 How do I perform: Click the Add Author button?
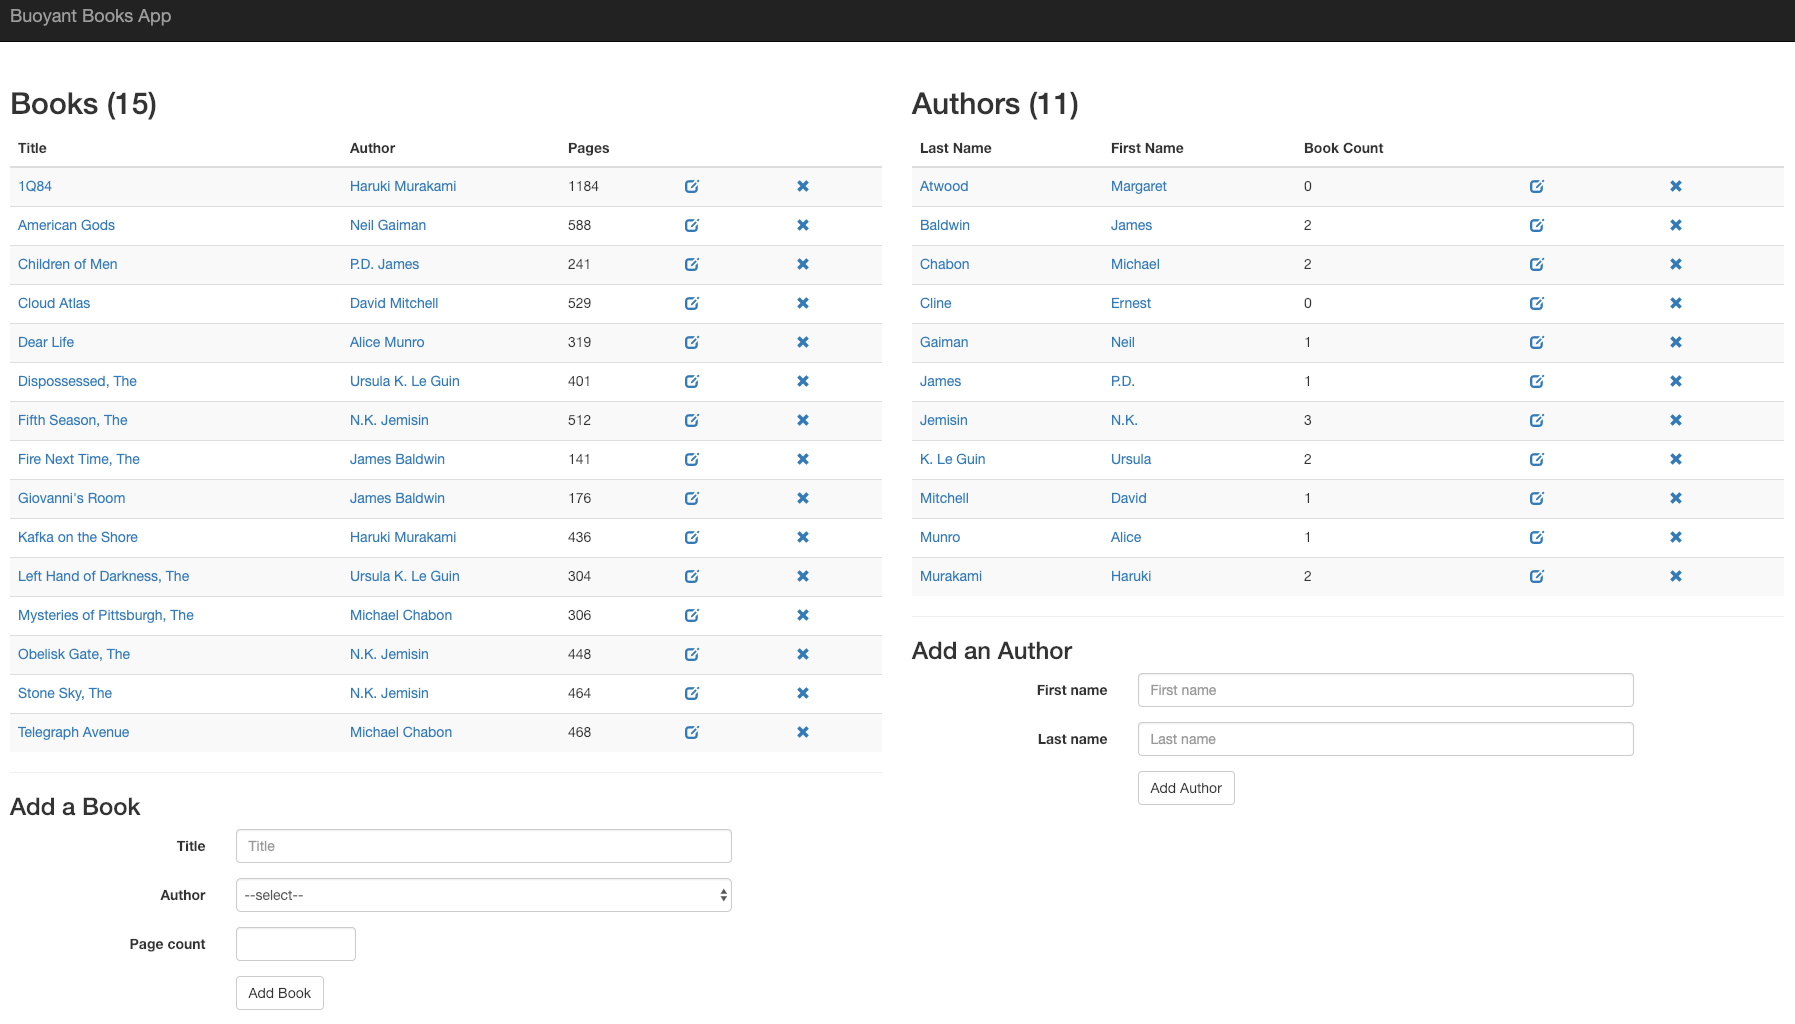coord(1185,788)
